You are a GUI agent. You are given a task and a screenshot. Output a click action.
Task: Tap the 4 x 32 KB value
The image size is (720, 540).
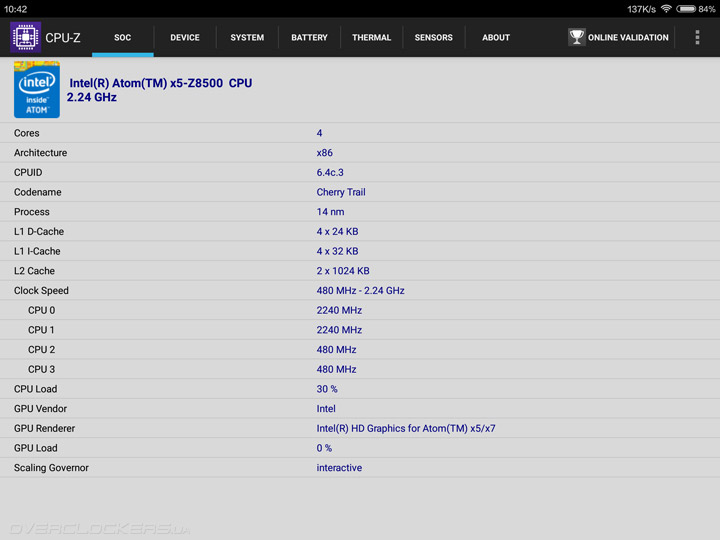point(338,252)
